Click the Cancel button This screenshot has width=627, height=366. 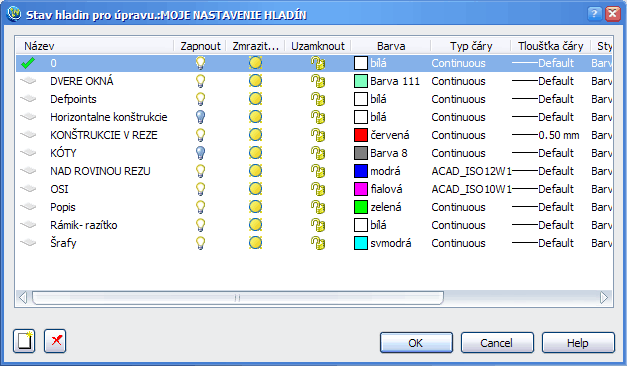click(x=497, y=343)
